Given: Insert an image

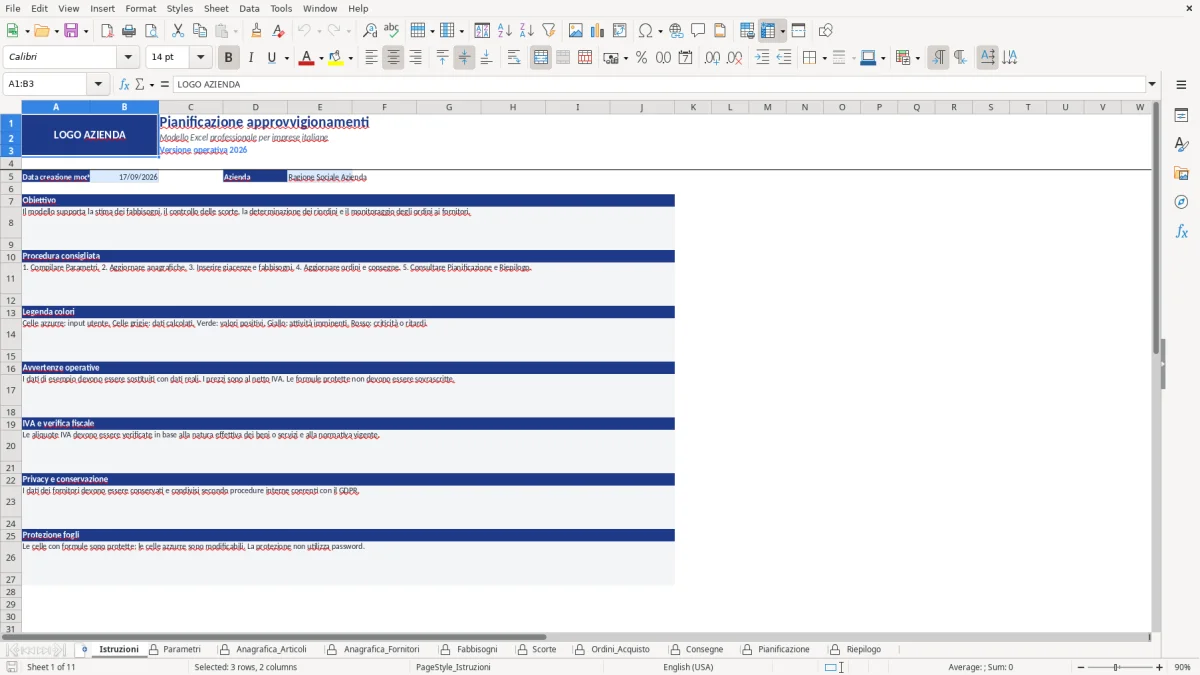Looking at the screenshot, I should coord(576,31).
